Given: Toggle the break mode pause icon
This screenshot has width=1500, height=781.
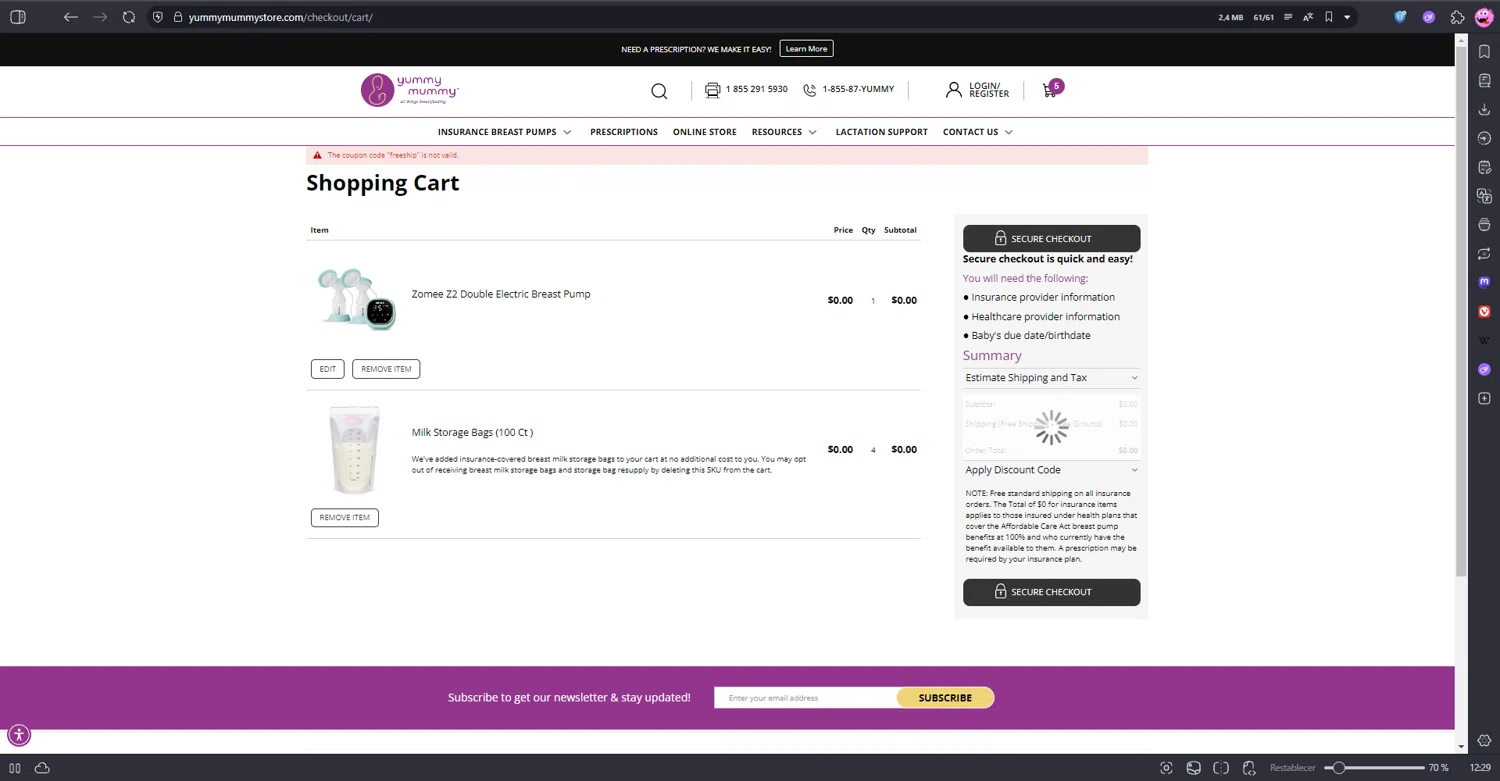Looking at the screenshot, I should 15,768.
